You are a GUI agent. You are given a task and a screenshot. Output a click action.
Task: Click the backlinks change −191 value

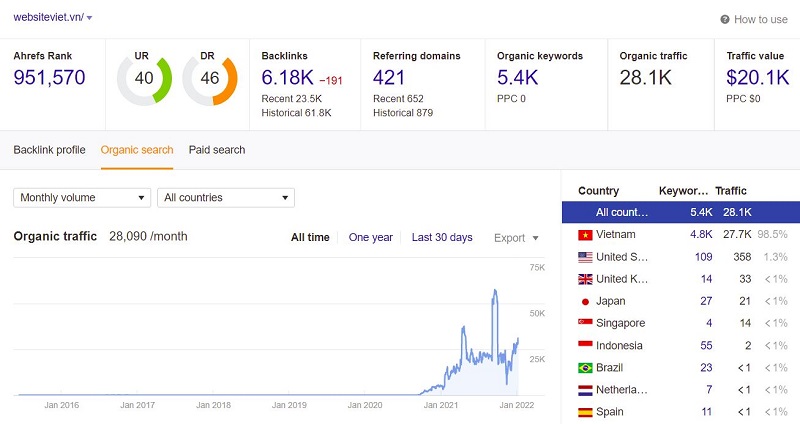pyautogui.click(x=331, y=81)
